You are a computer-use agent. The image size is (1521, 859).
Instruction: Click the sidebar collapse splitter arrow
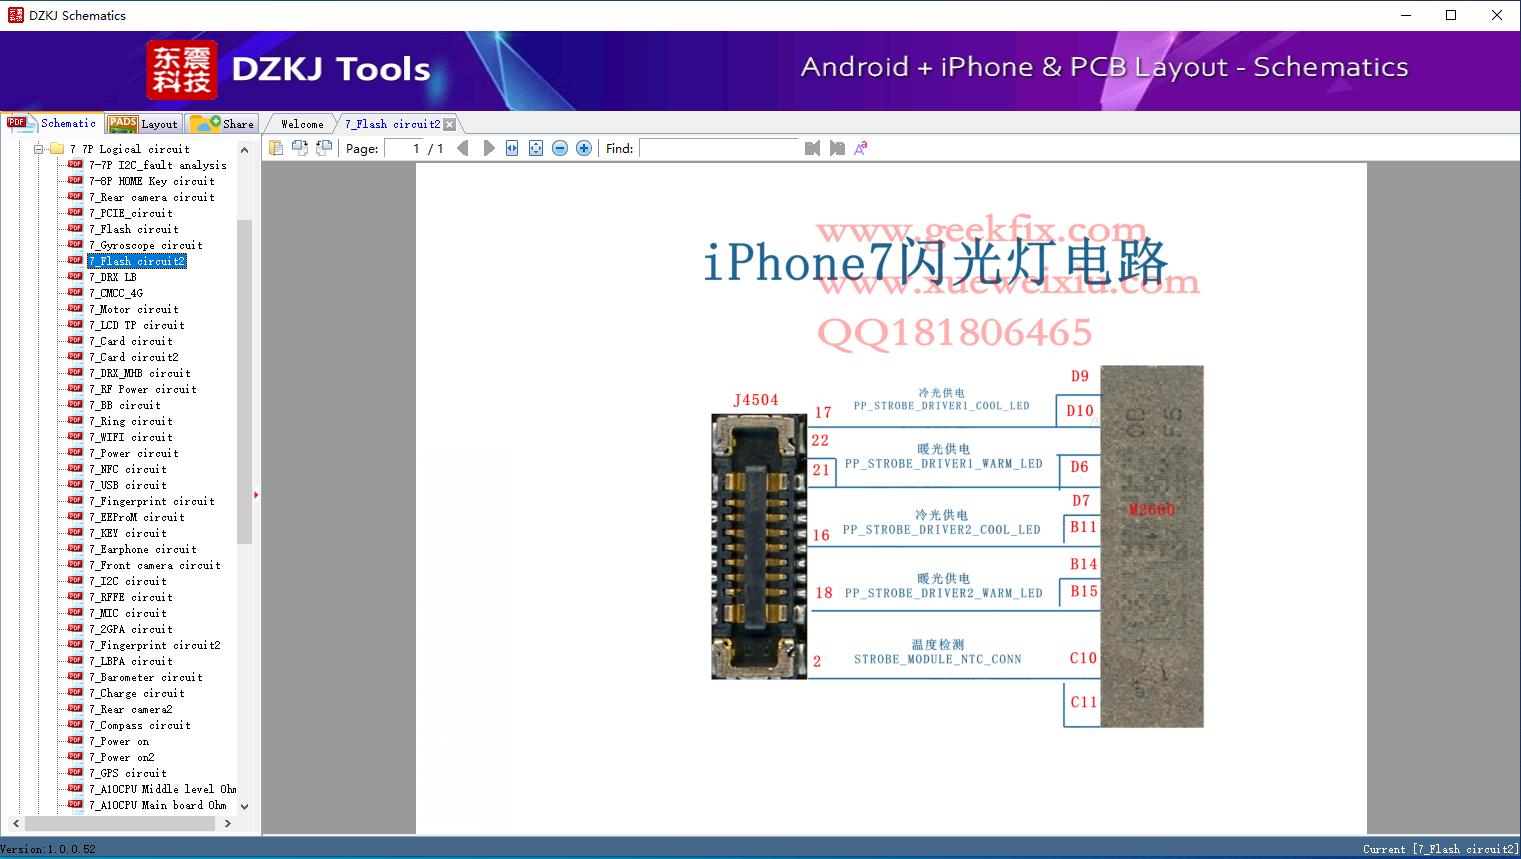click(256, 495)
